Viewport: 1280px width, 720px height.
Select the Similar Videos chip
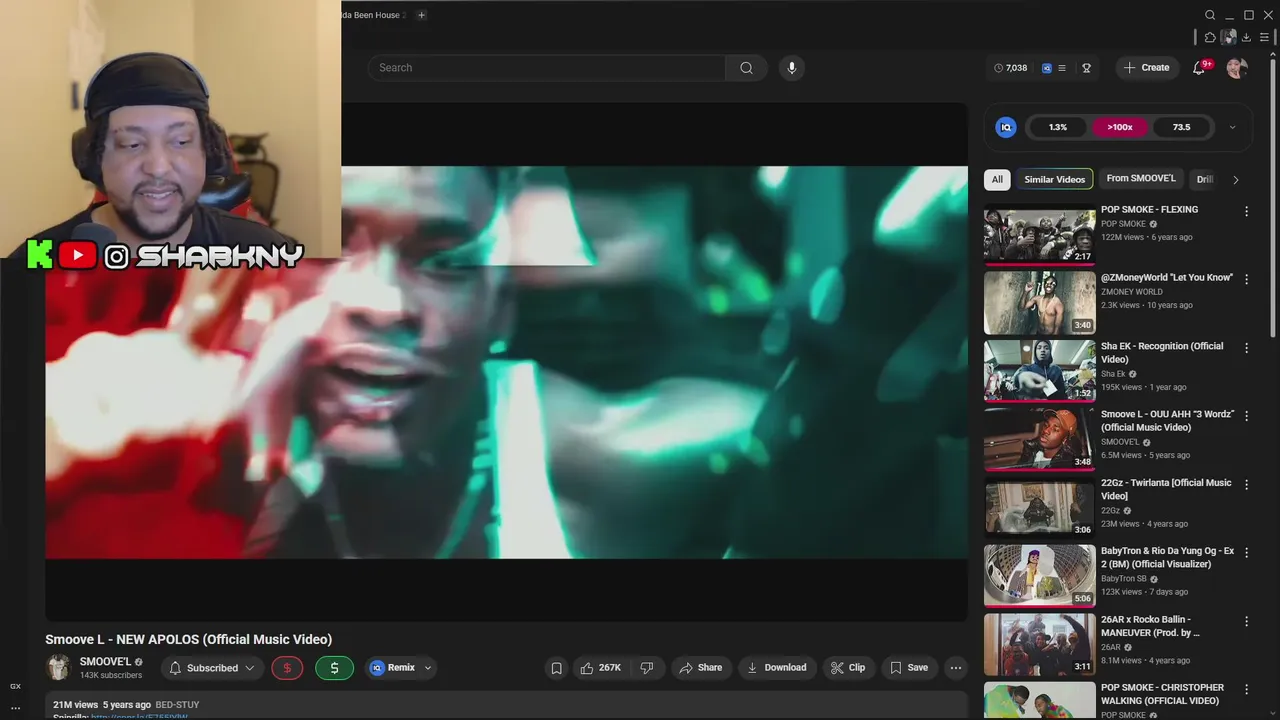tap(1054, 180)
